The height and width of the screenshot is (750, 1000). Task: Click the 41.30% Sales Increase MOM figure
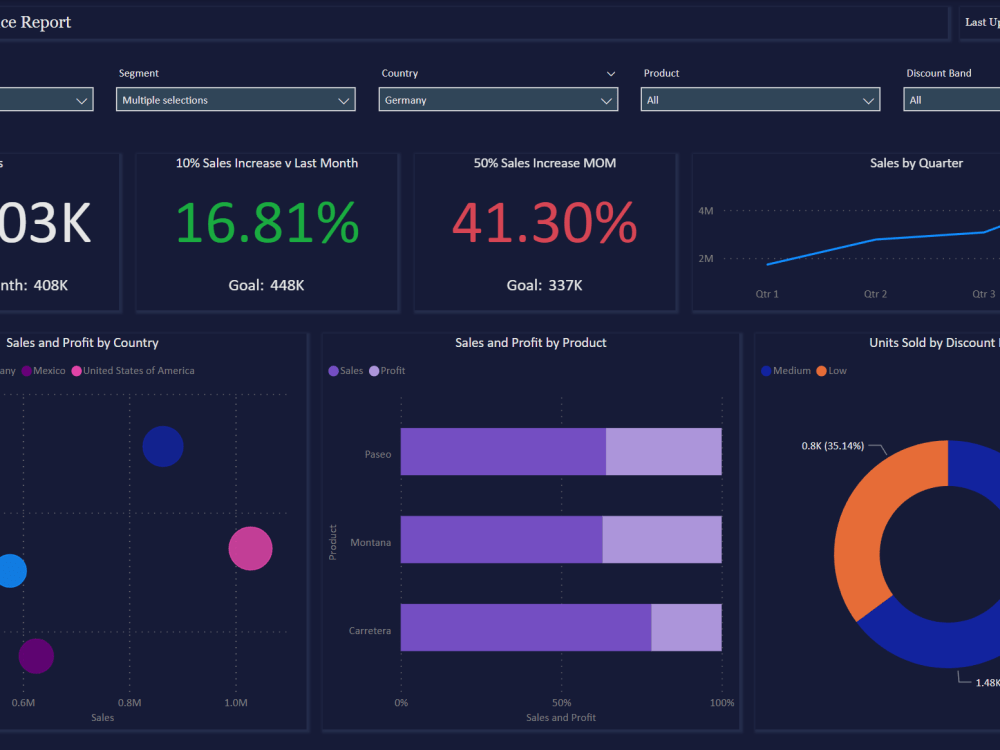pos(544,224)
